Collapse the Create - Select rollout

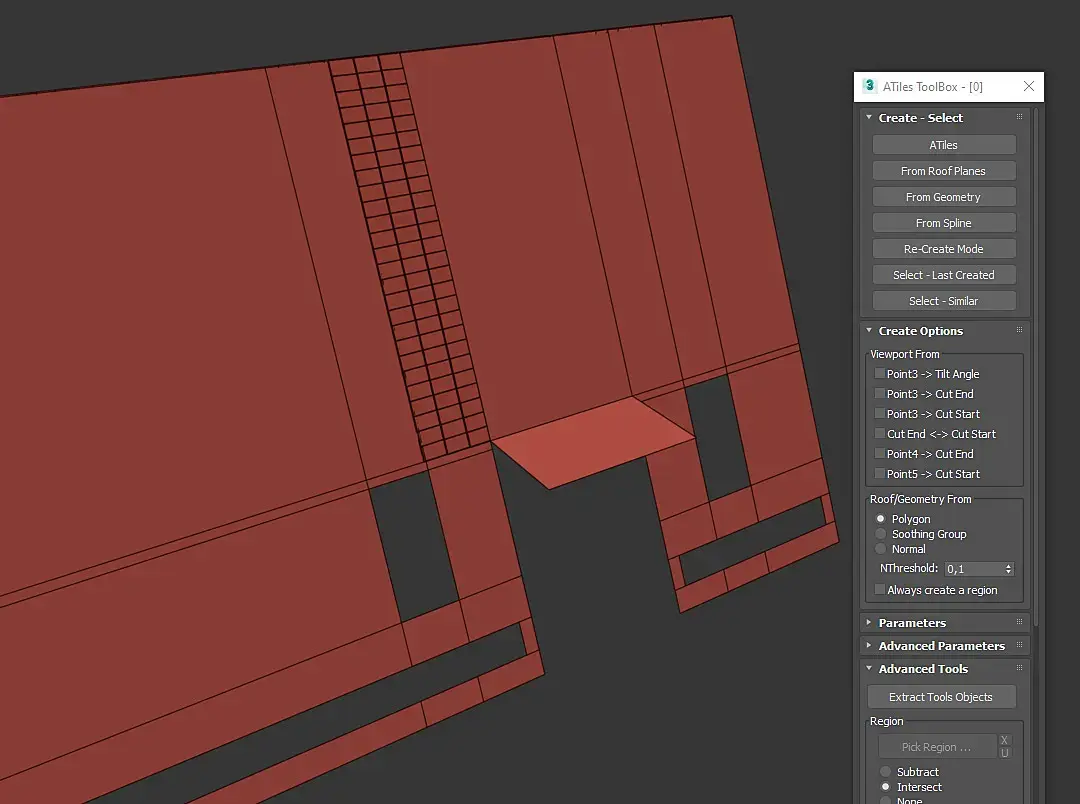point(920,118)
